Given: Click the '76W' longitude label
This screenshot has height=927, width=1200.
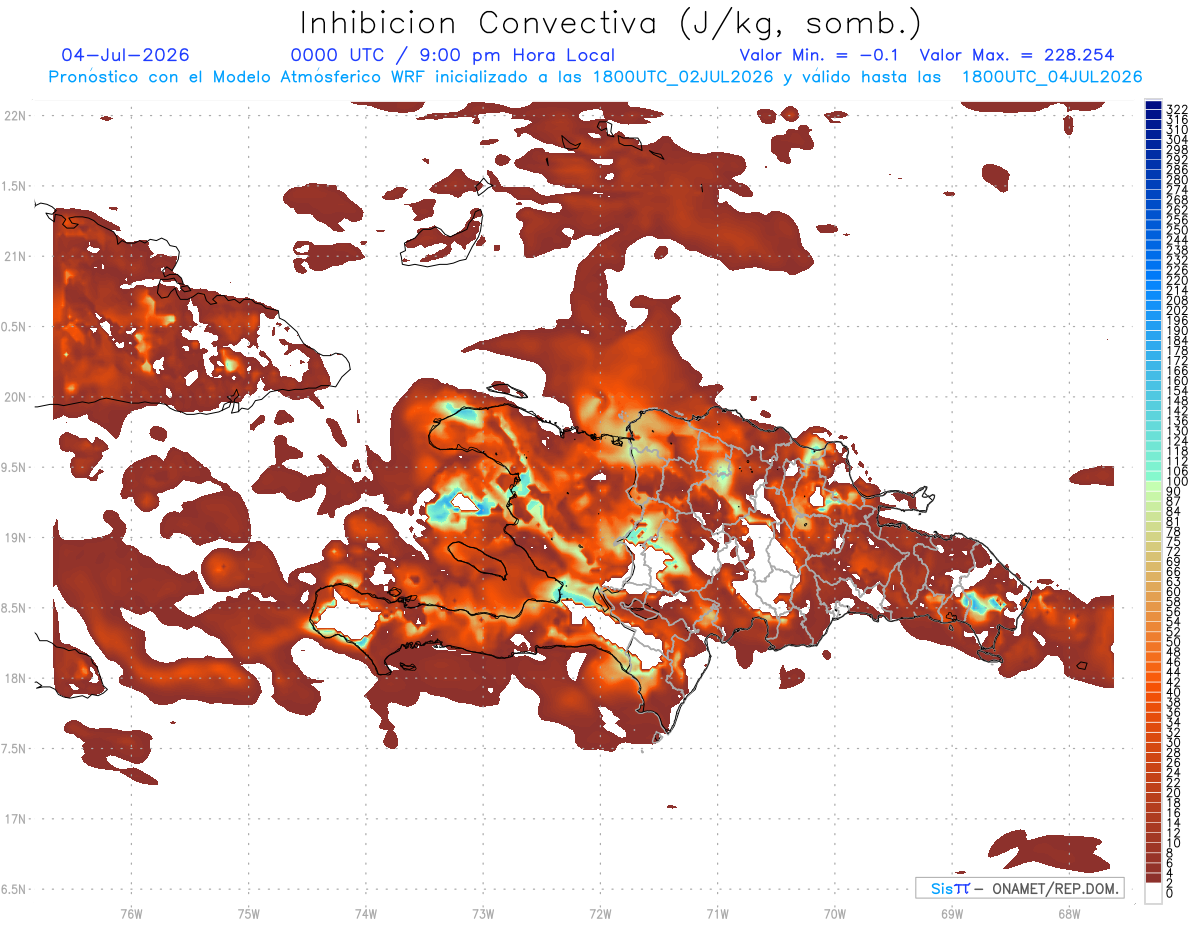Looking at the screenshot, I should (131, 914).
